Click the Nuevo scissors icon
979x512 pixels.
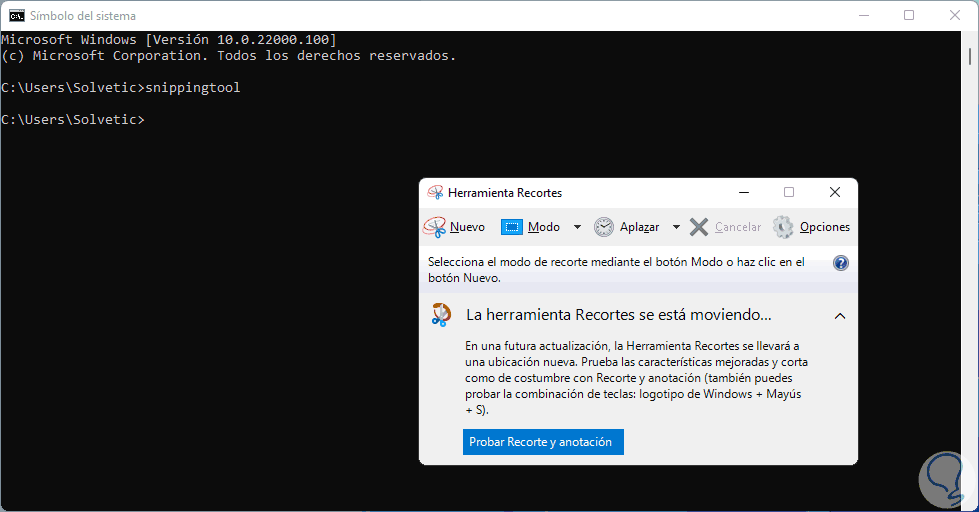435,227
